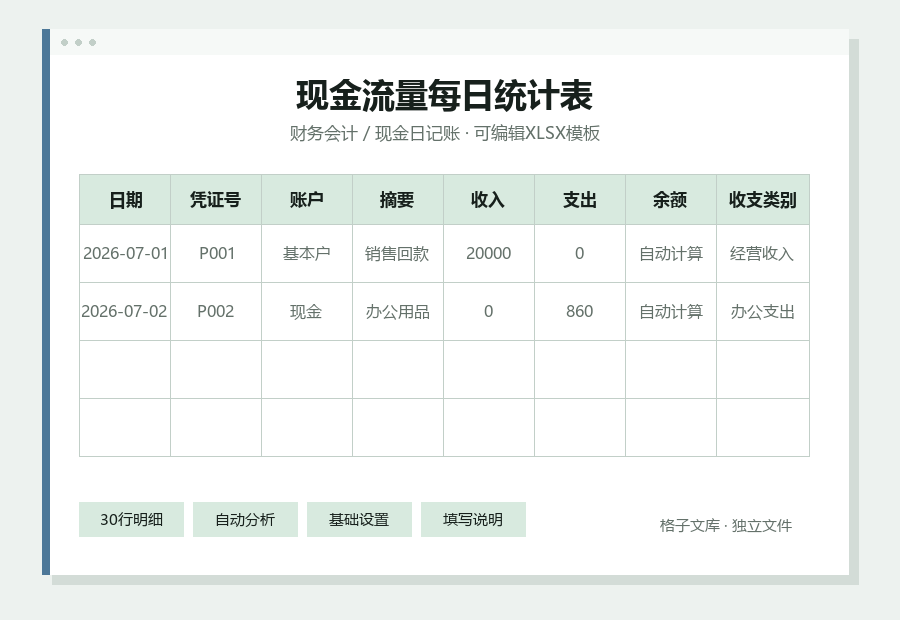Image resolution: width=900 pixels, height=620 pixels.
Task: Click the 账户 column header
Action: coord(307,200)
